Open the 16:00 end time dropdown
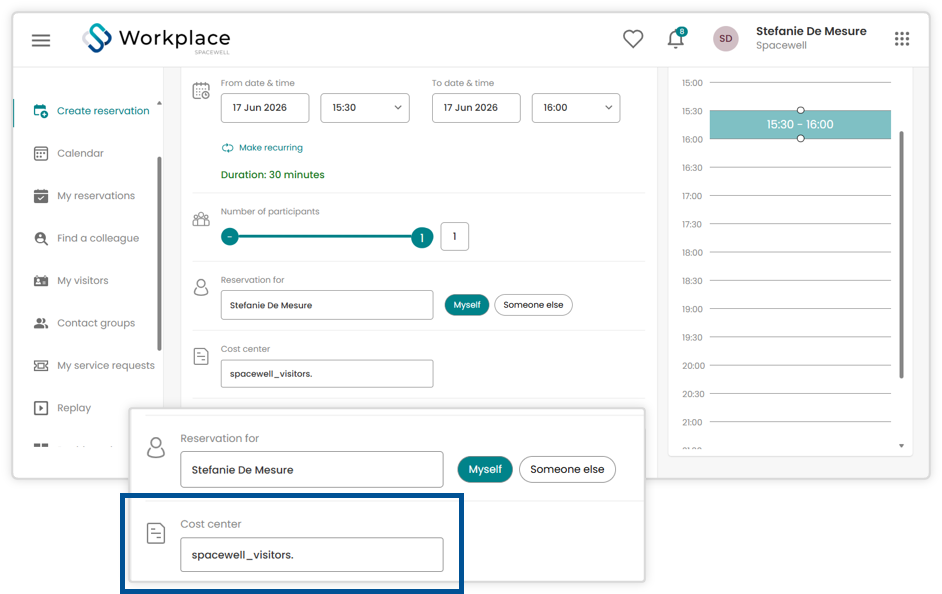 click(576, 108)
